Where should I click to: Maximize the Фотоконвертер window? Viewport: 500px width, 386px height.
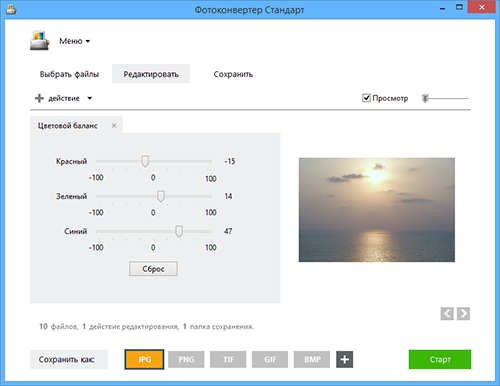459,7
